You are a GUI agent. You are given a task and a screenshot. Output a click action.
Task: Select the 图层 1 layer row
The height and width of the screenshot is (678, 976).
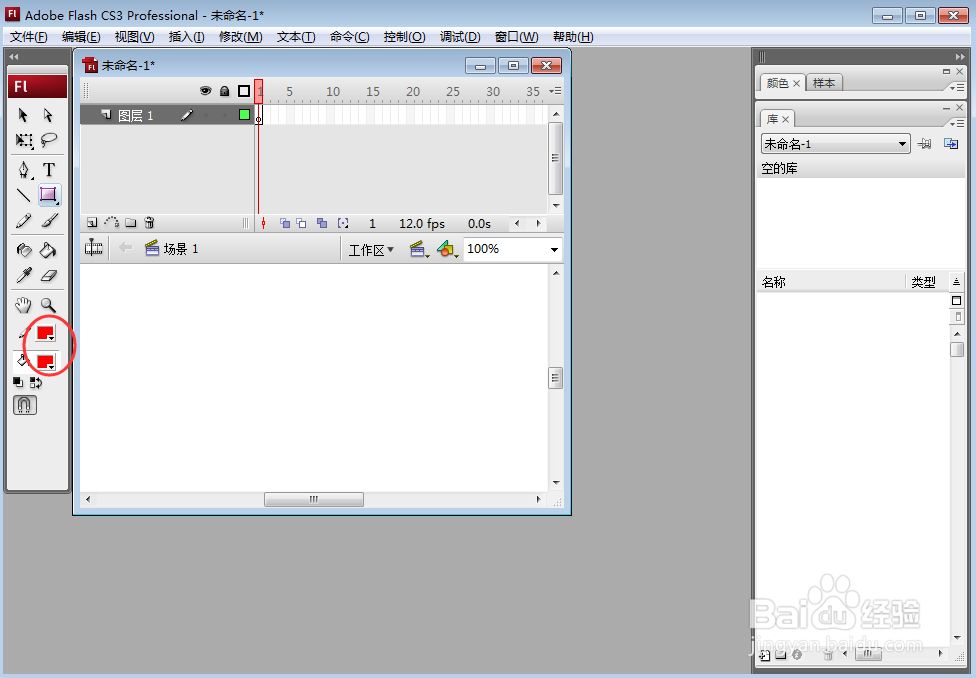click(167, 115)
